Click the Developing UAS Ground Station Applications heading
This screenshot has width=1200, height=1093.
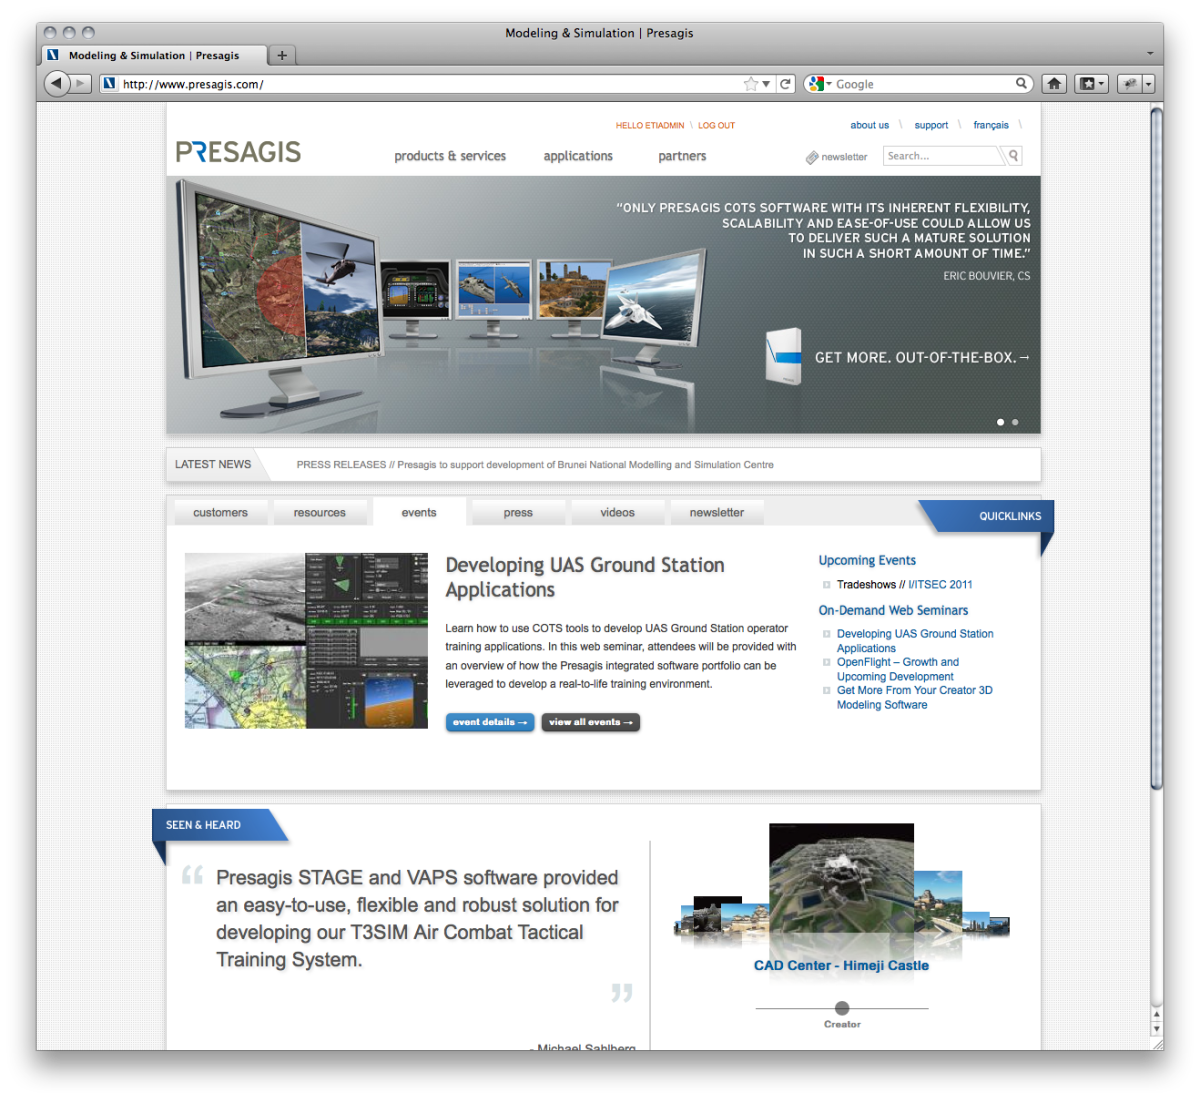coord(585,577)
